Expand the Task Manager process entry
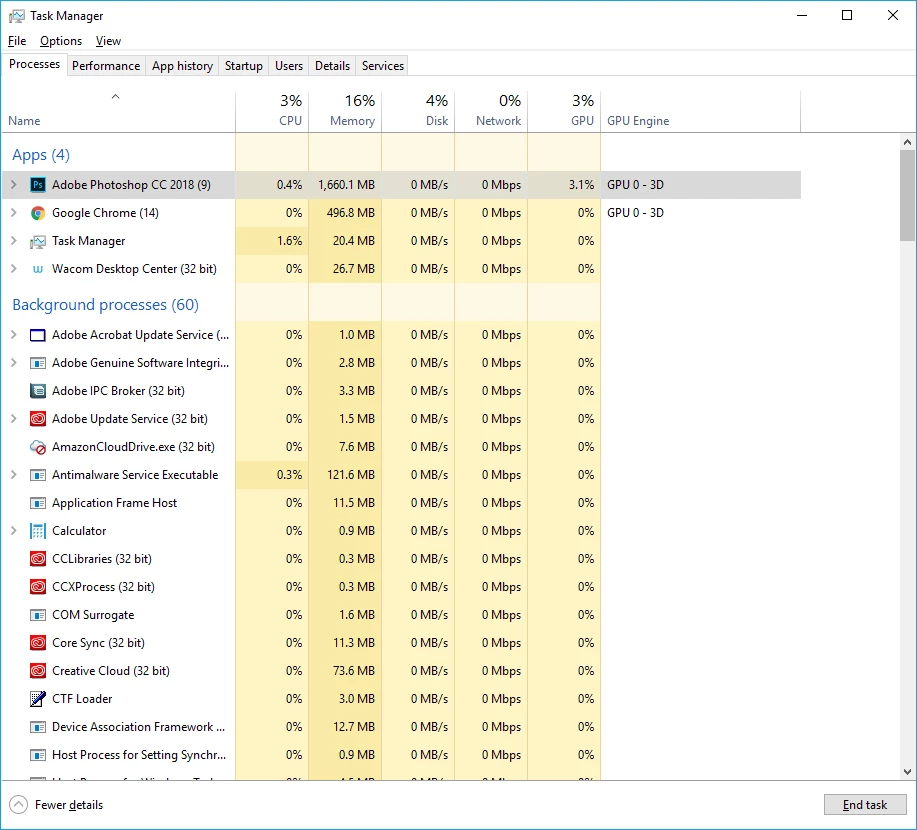The image size is (917, 830). [13, 241]
